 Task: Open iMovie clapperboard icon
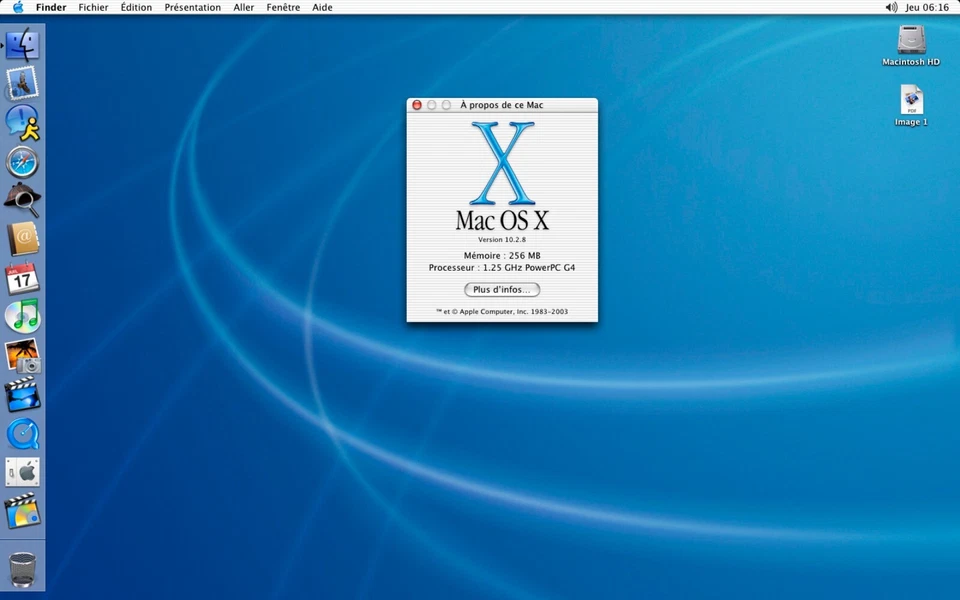point(22,395)
